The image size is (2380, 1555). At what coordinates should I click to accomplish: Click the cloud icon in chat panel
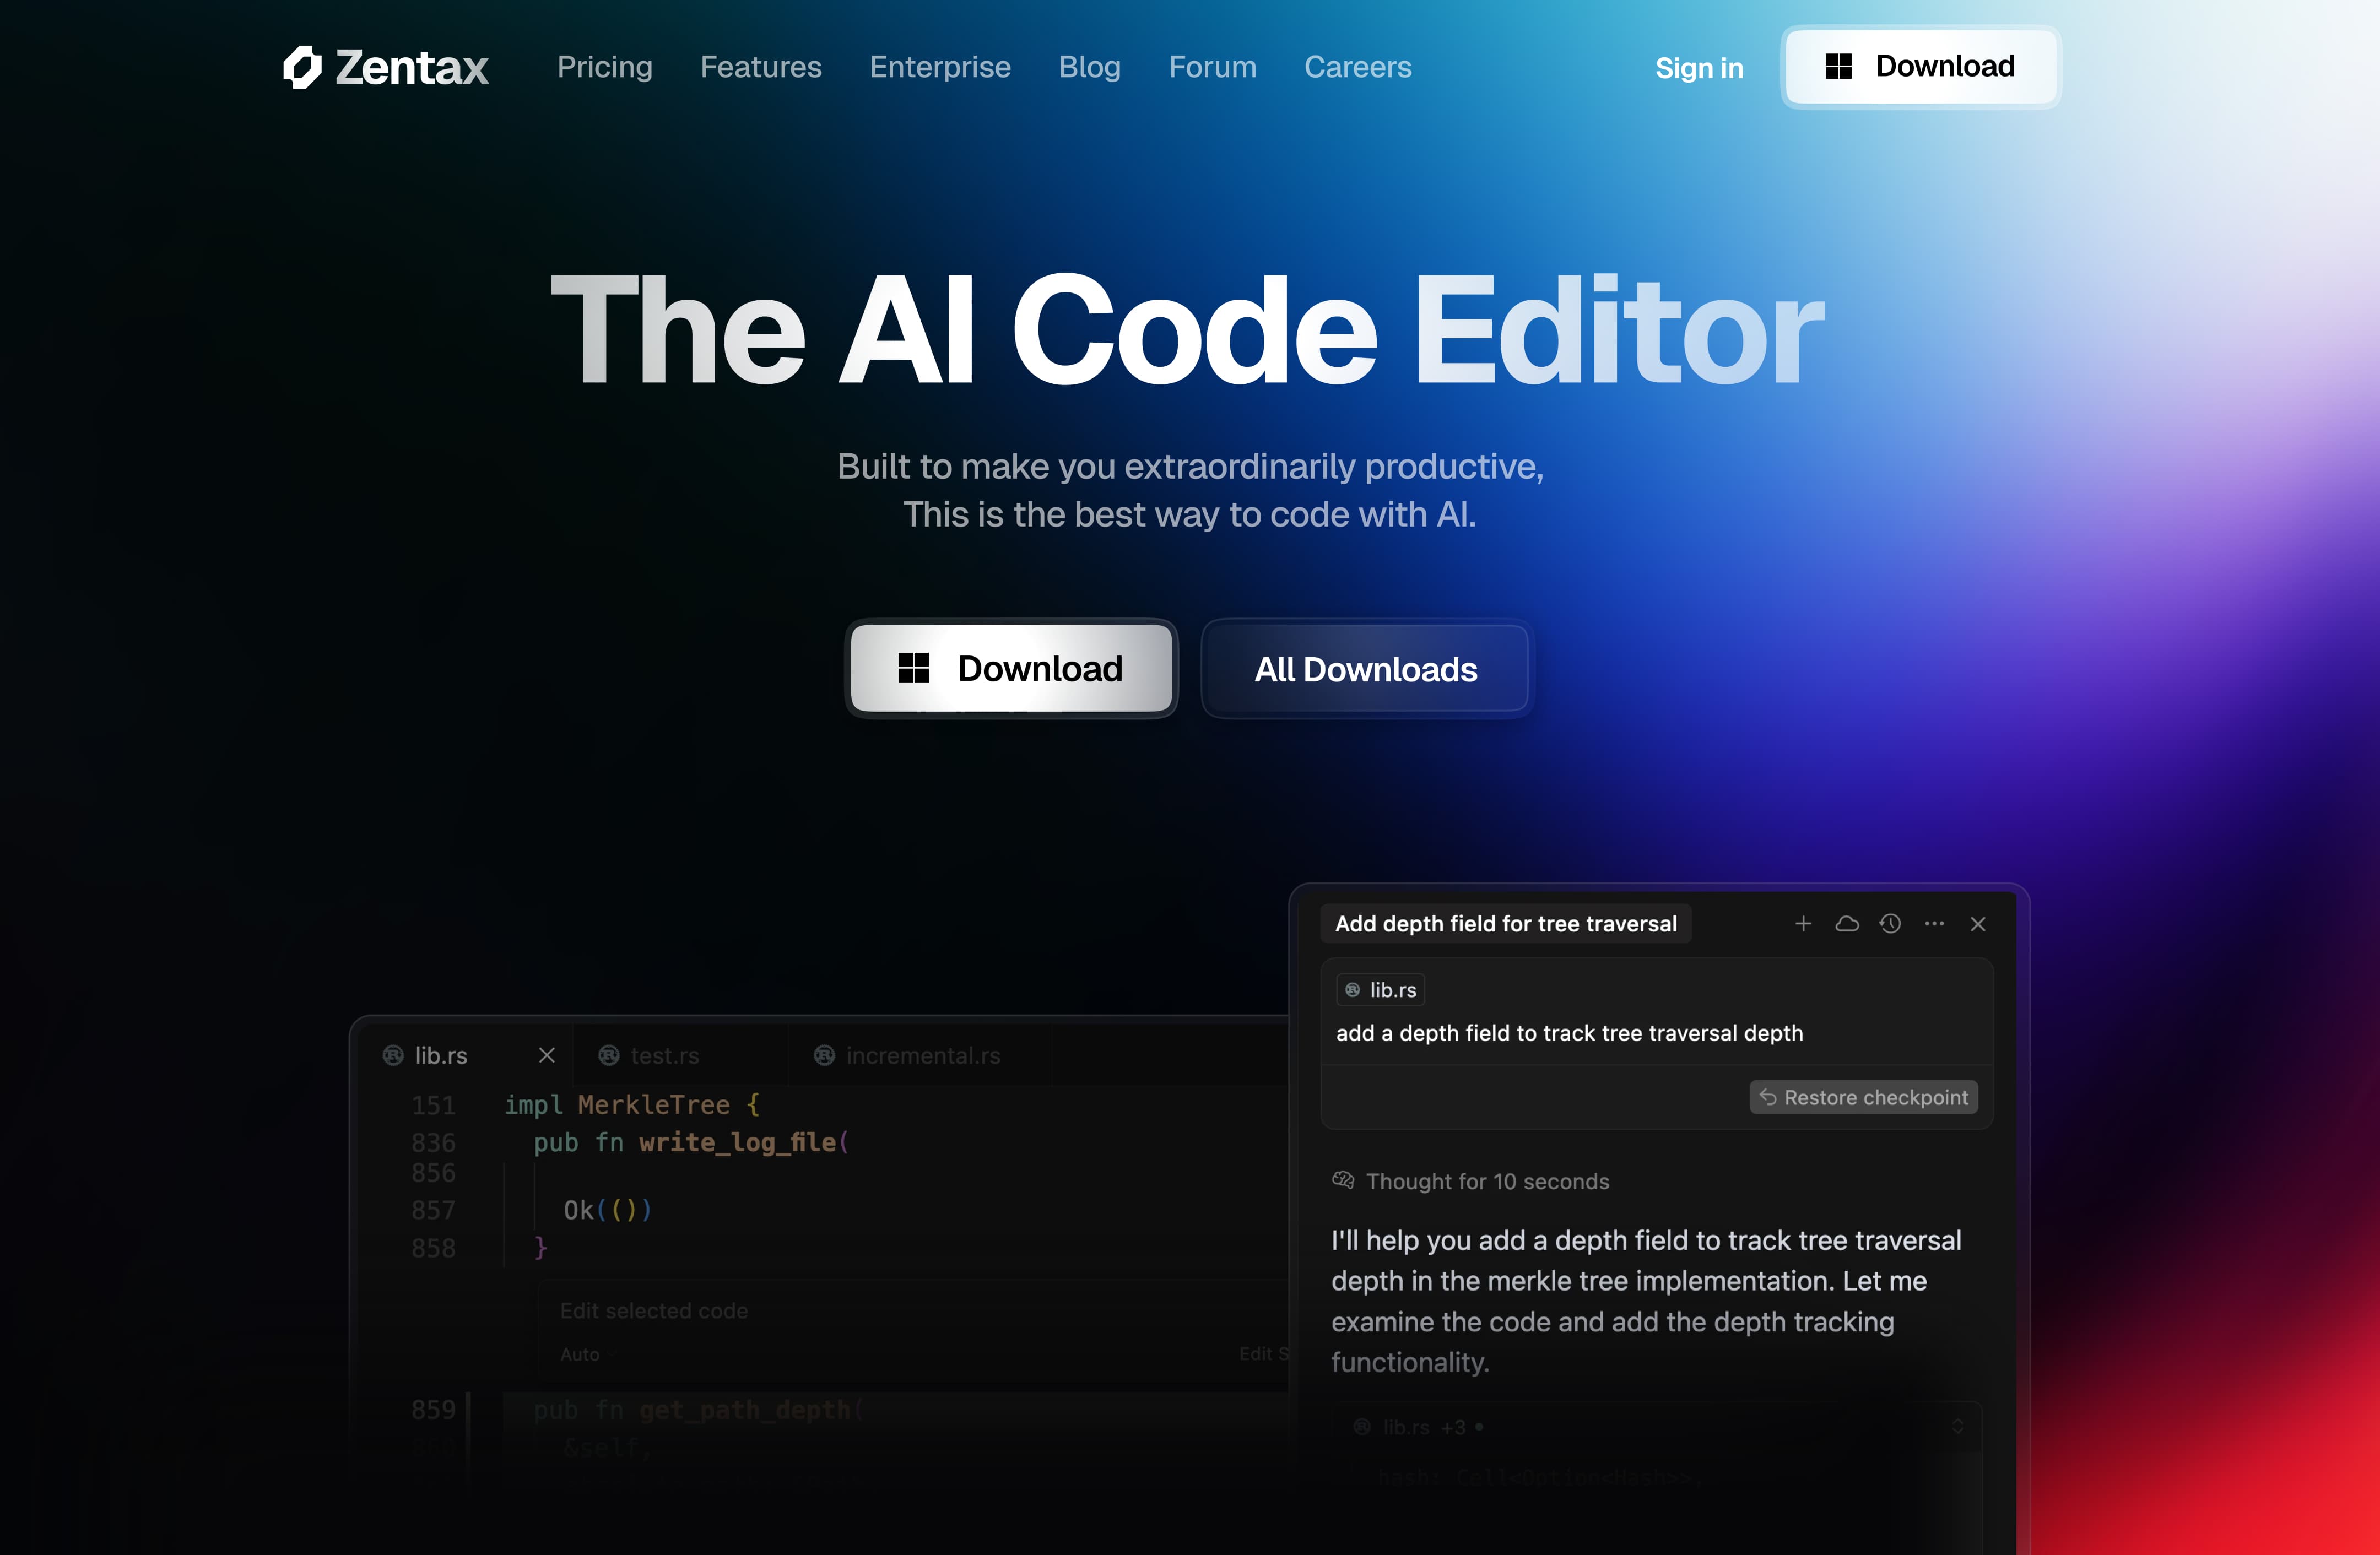coord(1847,924)
